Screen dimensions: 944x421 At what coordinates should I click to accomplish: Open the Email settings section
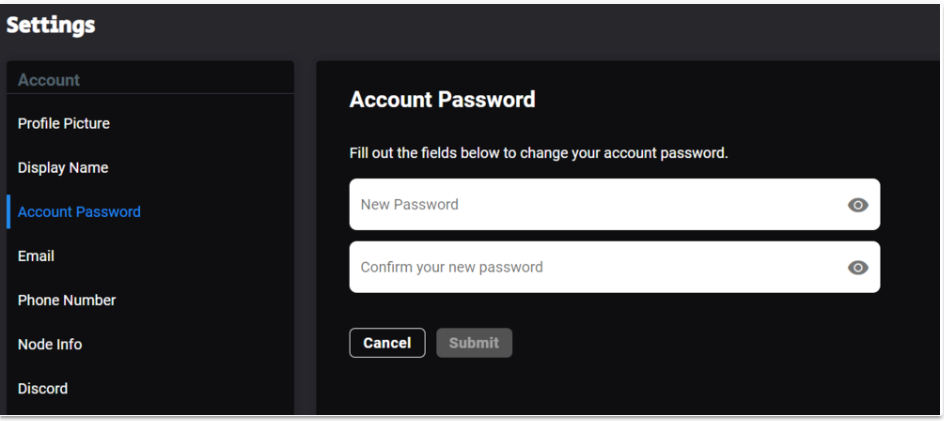(36, 256)
